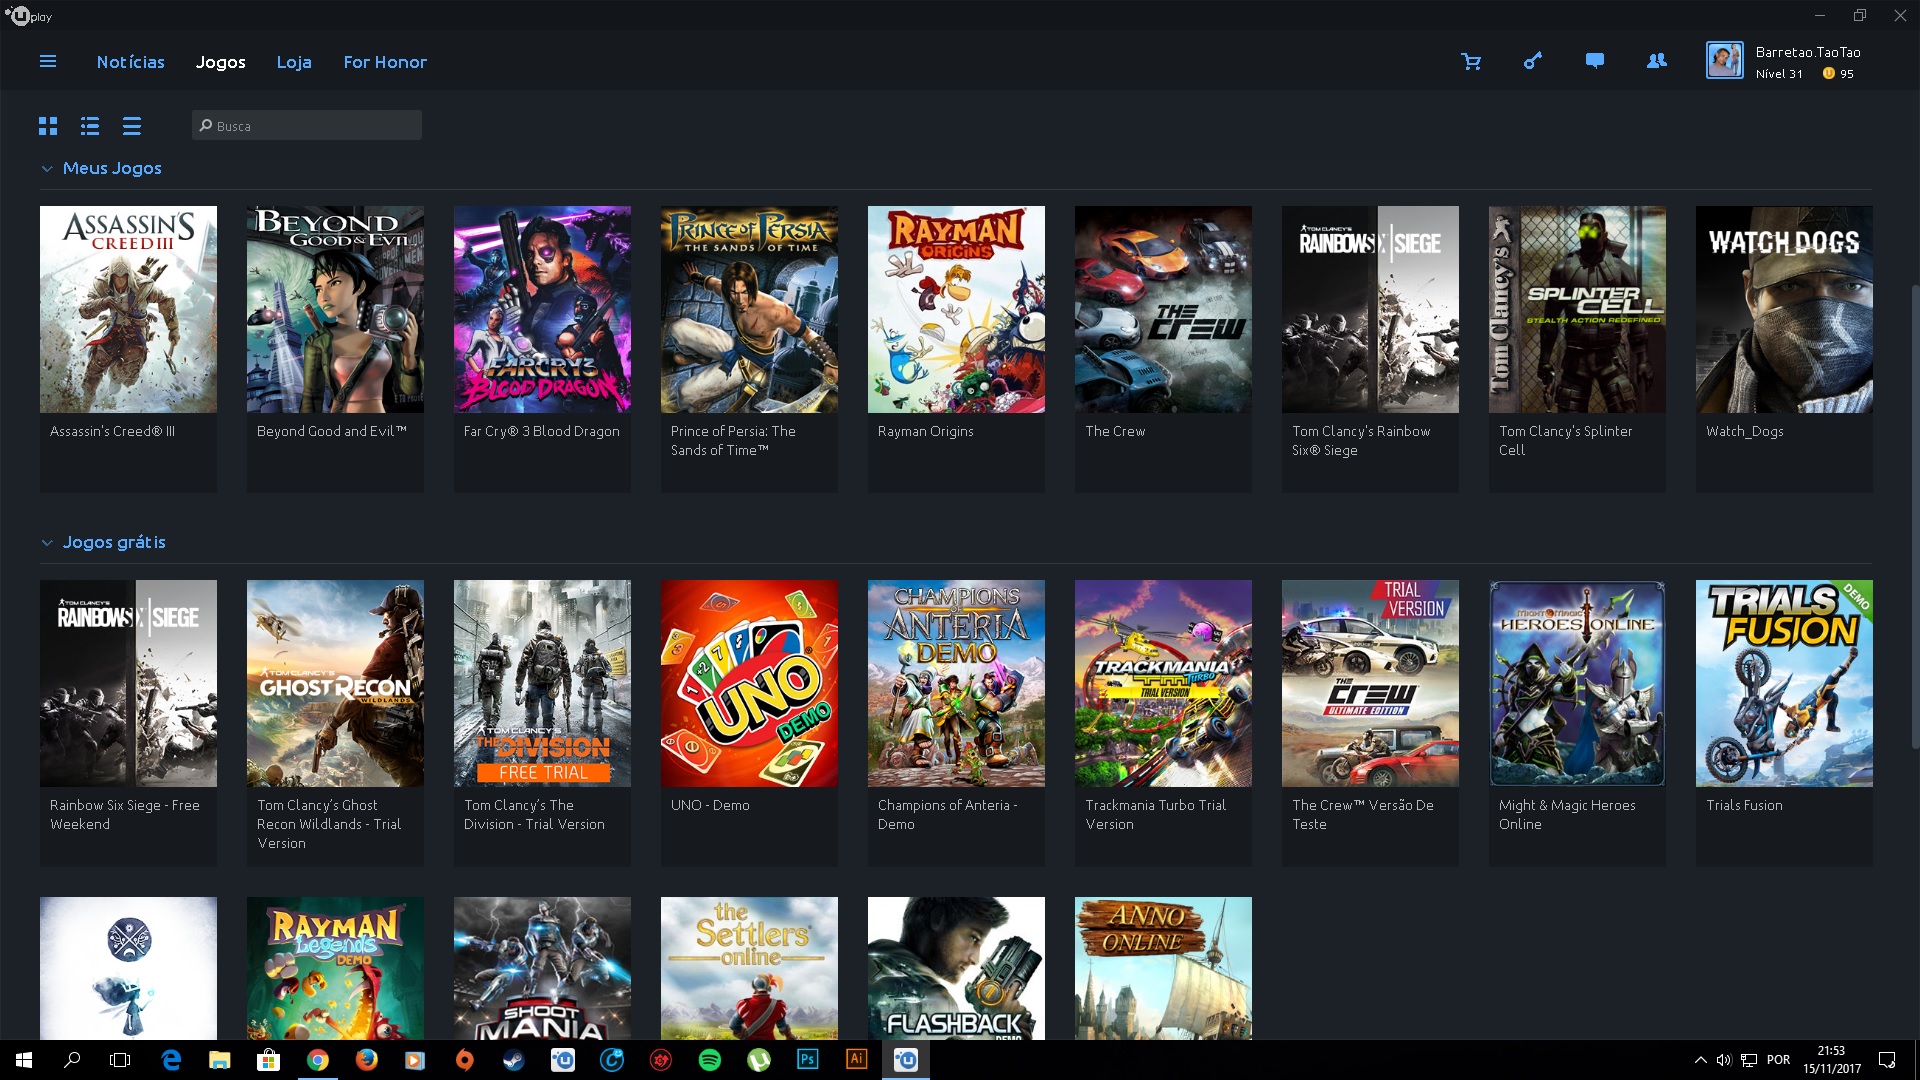The height and width of the screenshot is (1080, 1920).
Task: Switch to the compact list view
Action: pyautogui.click(x=132, y=126)
